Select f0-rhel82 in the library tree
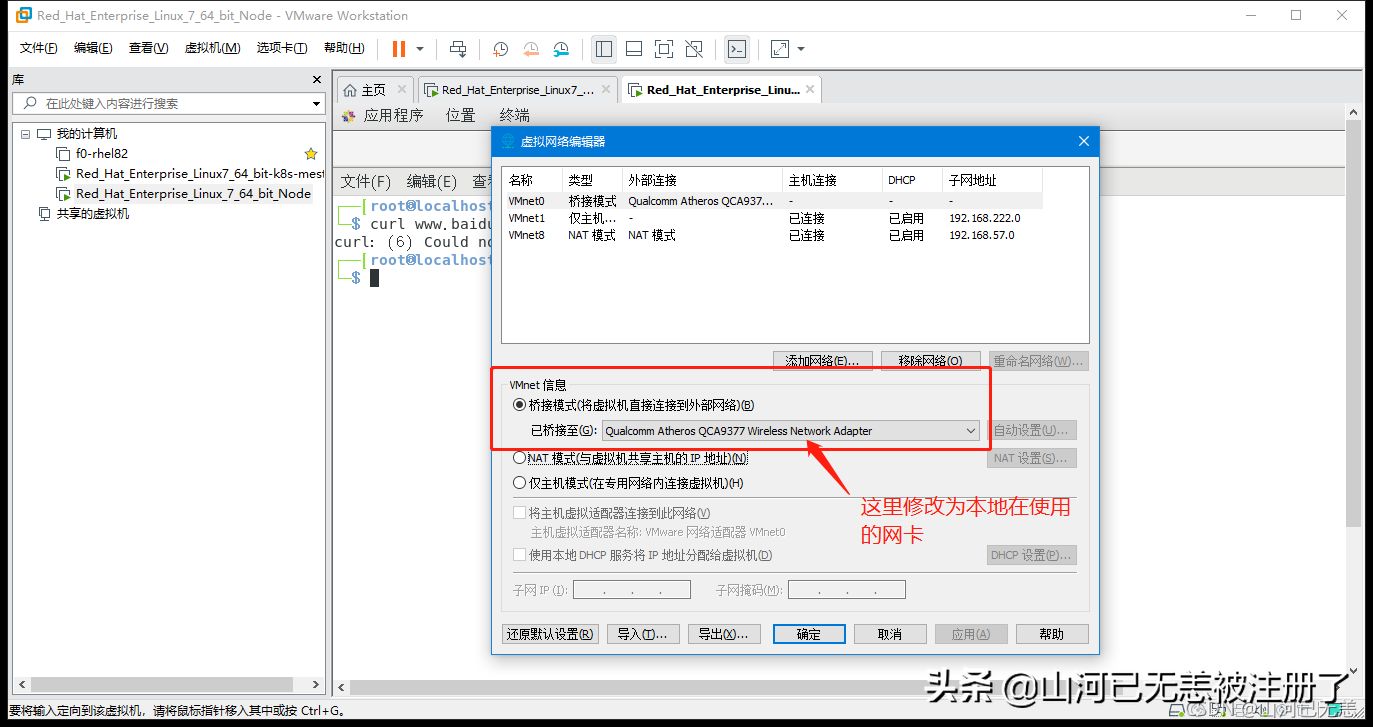The image size is (1373, 727). 102,154
